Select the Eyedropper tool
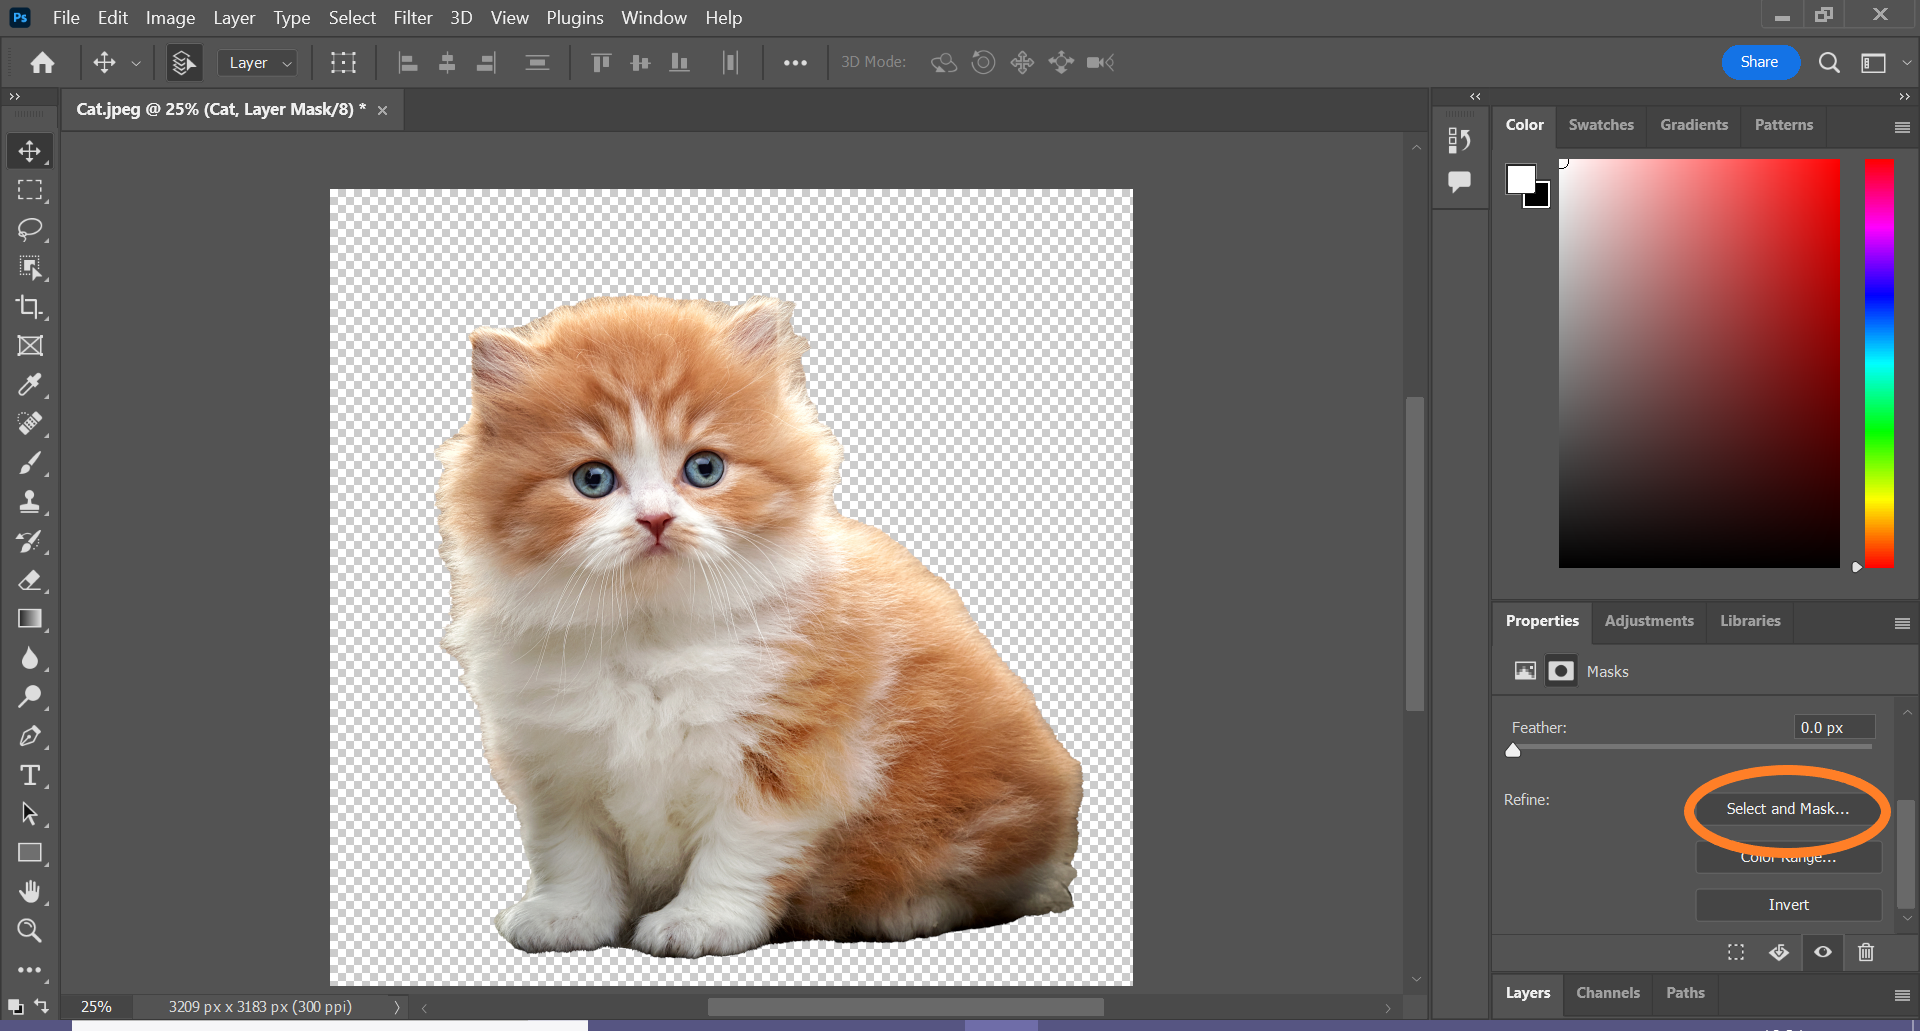 tap(30, 385)
